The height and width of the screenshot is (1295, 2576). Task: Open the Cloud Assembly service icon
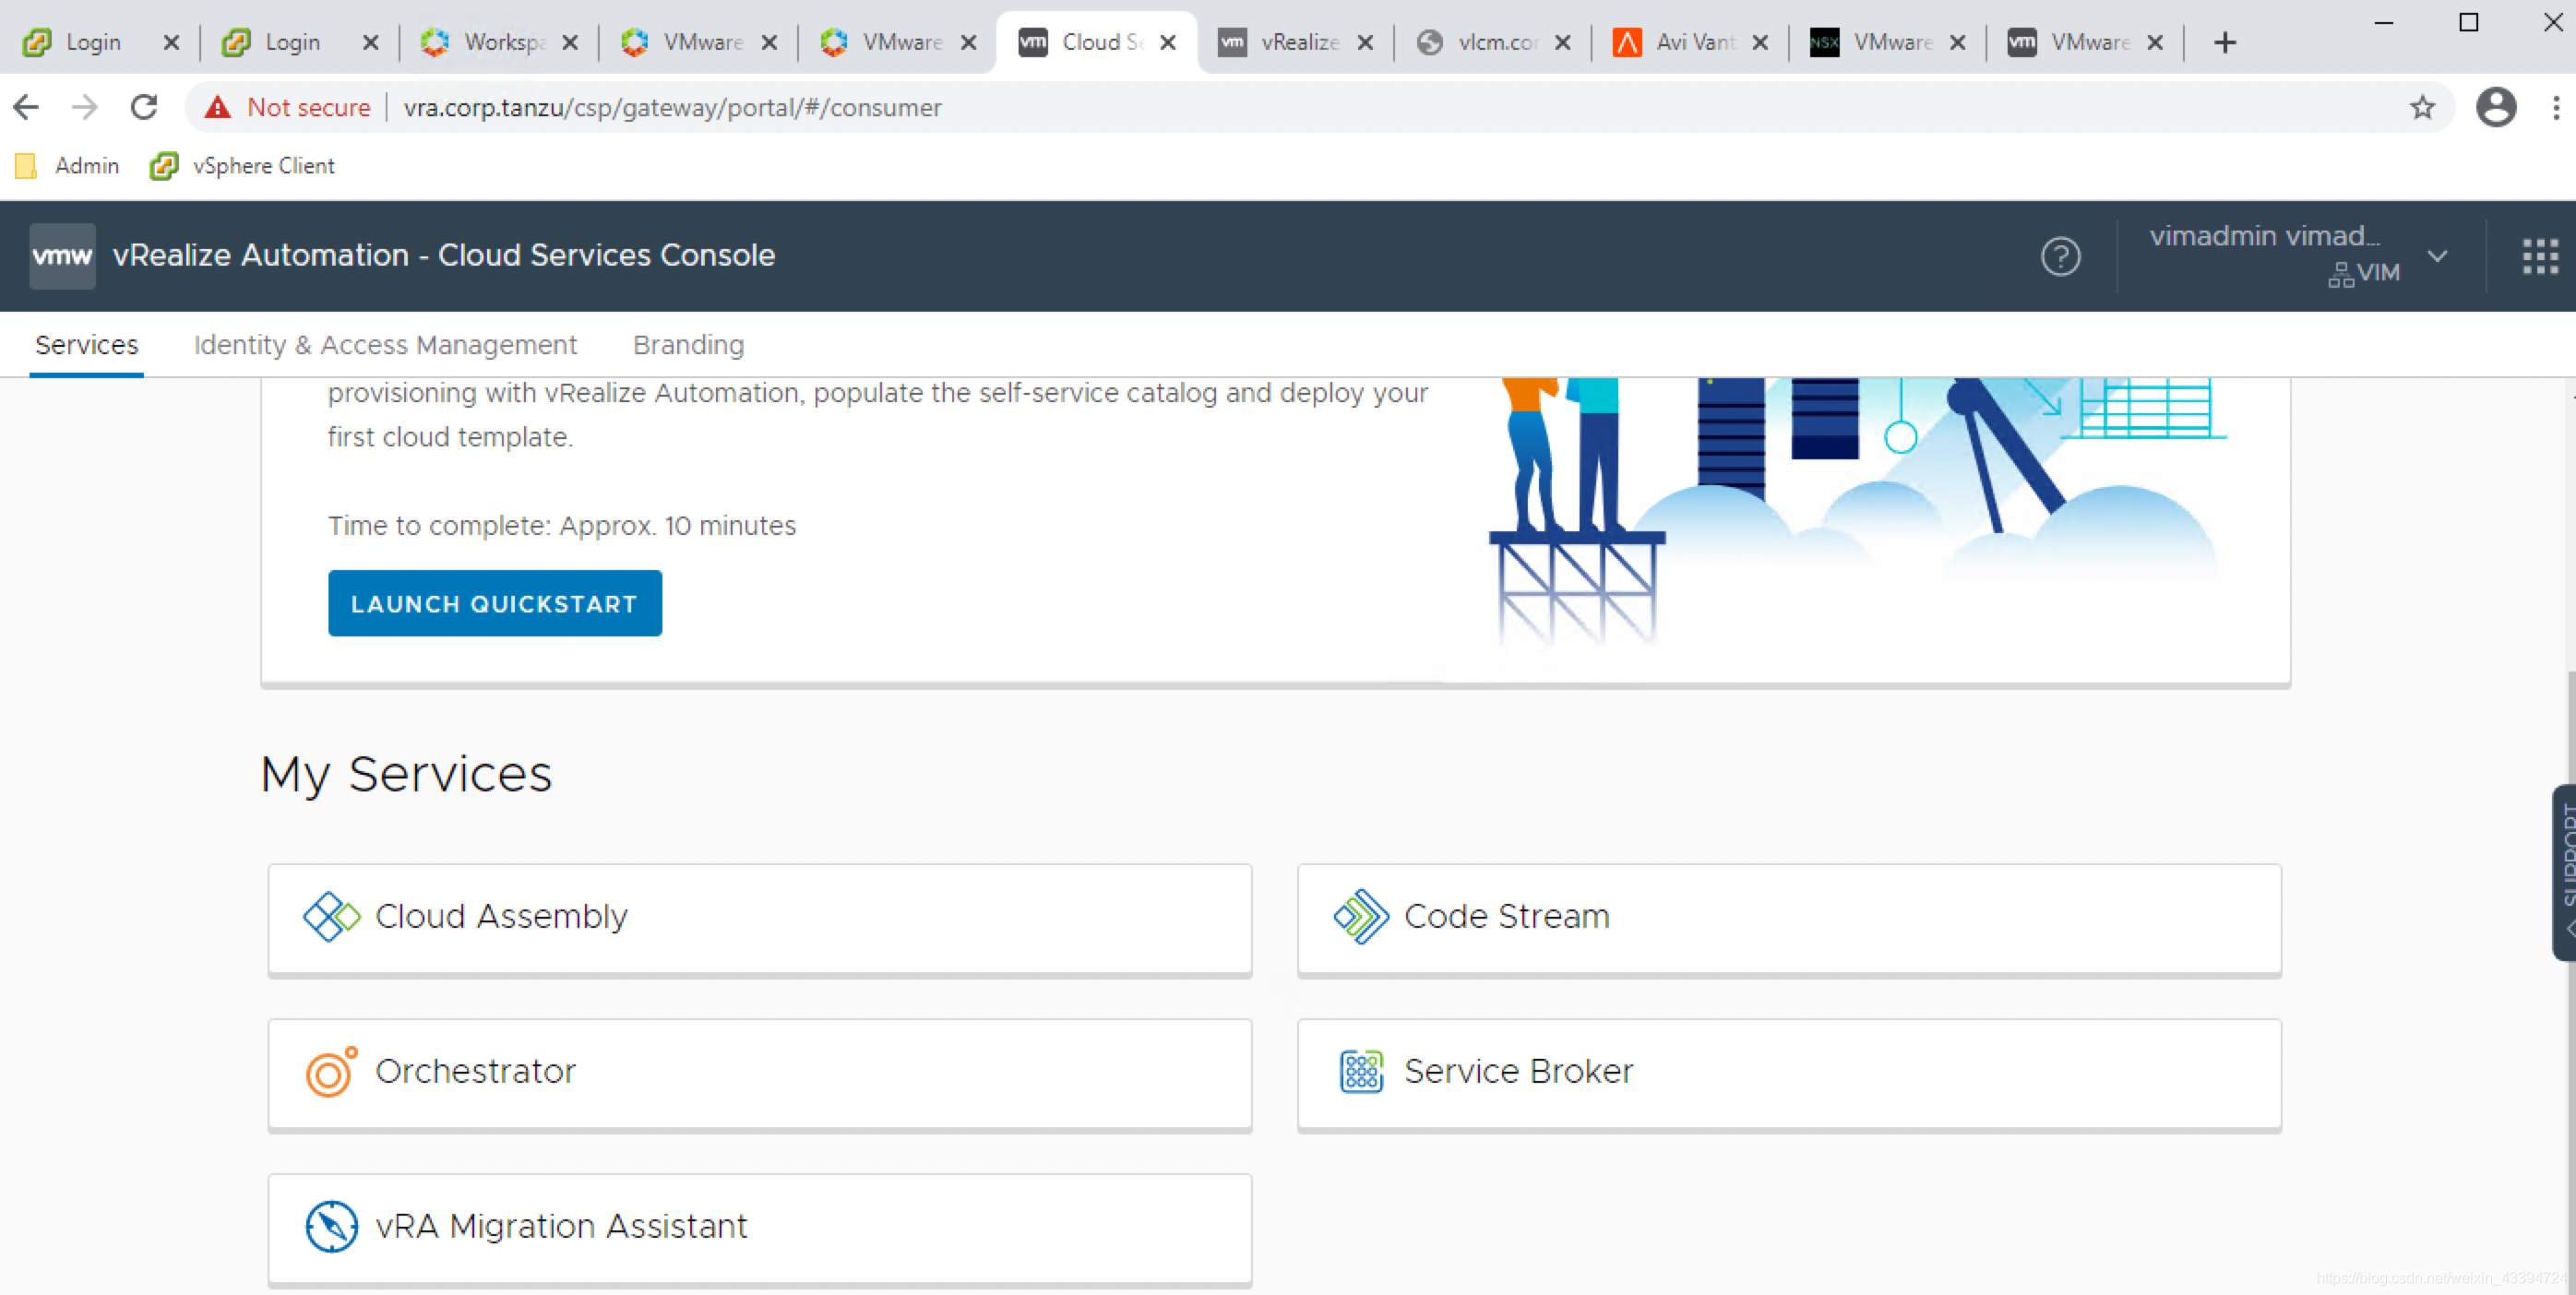pos(331,916)
